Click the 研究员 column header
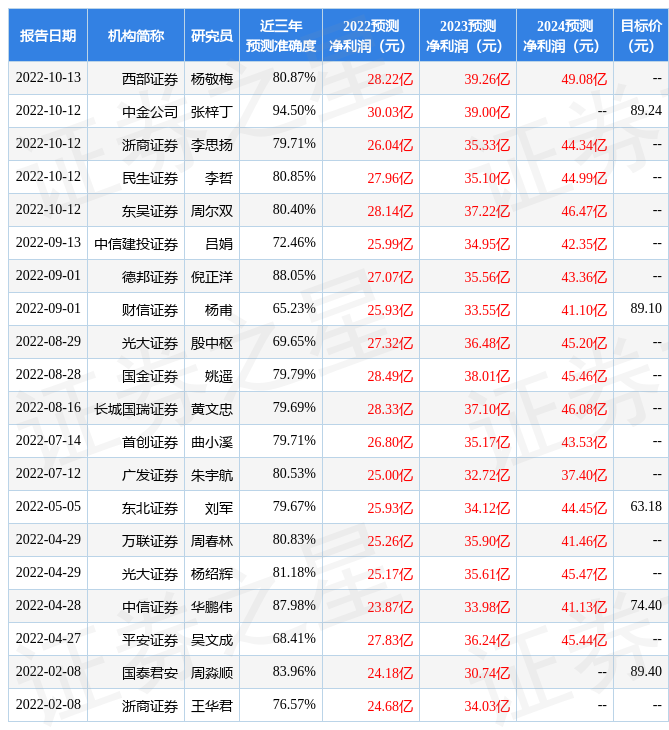 (212, 35)
